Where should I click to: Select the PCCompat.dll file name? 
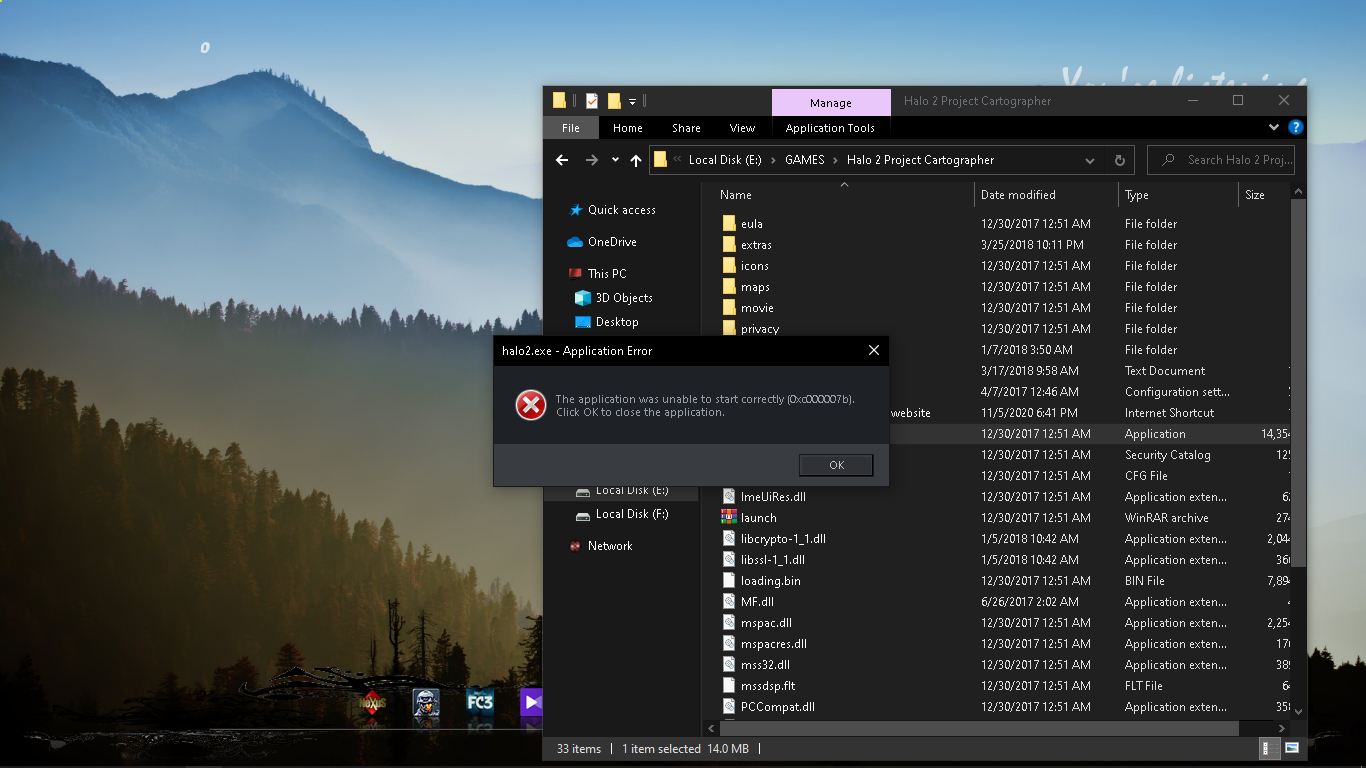click(x=778, y=707)
